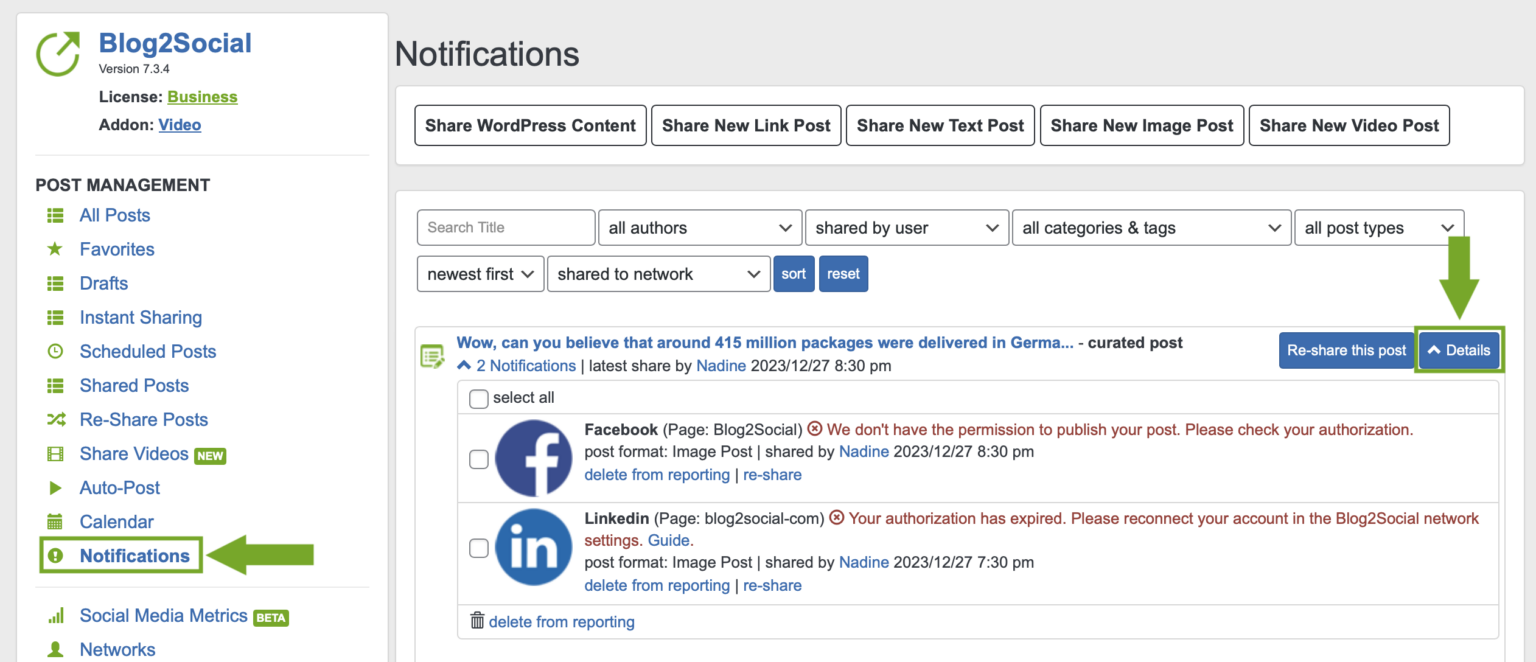The height and width of the screenshot is (662, 1536).
Task: Click the All Posts list icon
Action: click(56, 216)
